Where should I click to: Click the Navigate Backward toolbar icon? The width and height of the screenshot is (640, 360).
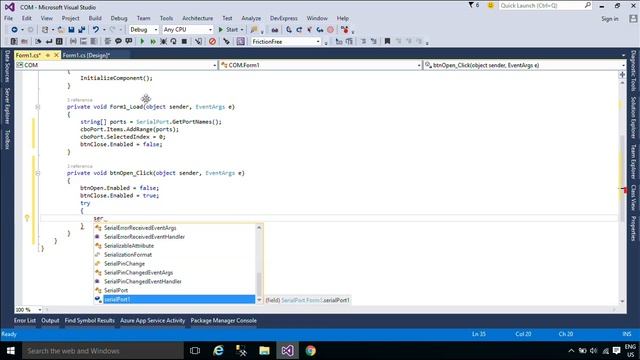(x=14, y=30)
